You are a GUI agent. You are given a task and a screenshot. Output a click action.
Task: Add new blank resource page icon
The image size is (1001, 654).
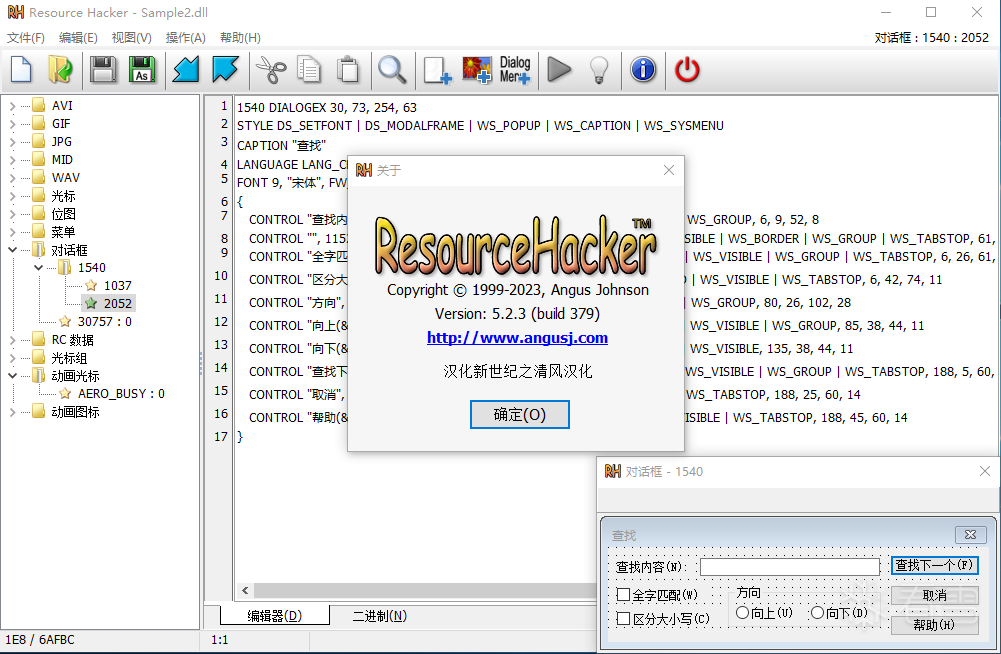tap(437, 70)
